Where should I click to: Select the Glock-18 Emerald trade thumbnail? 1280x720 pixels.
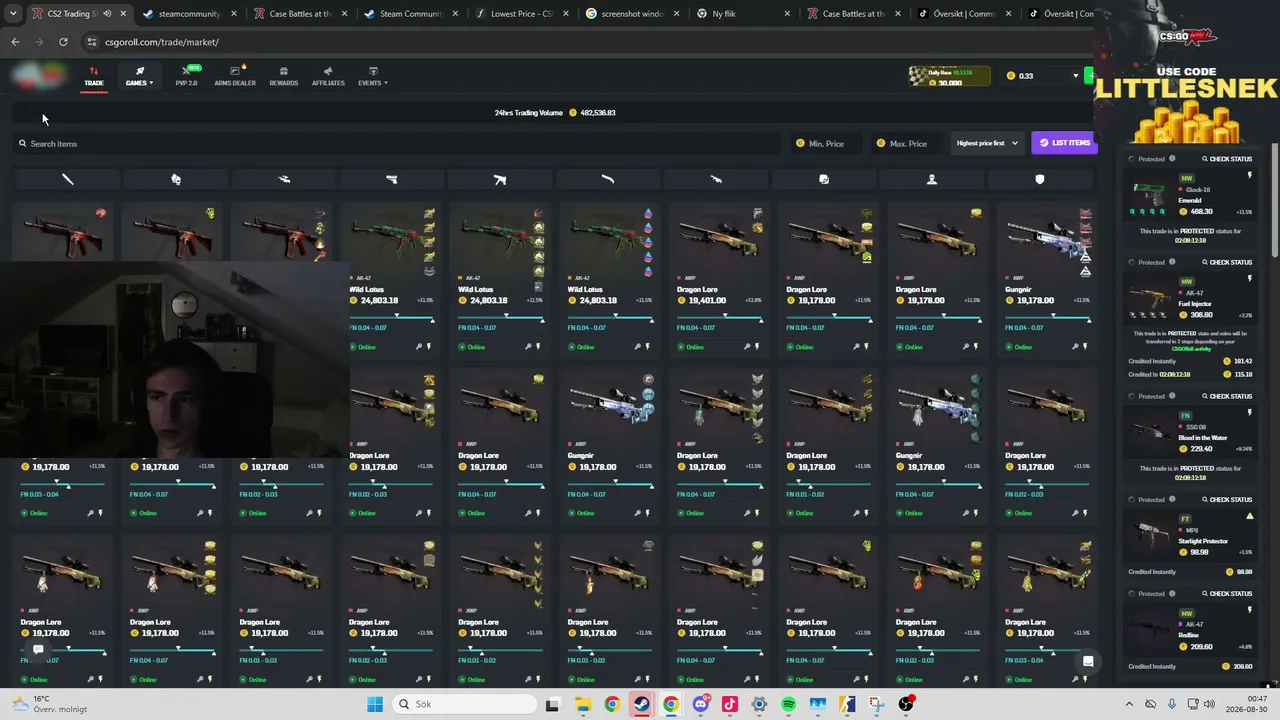click(1149, 196)
